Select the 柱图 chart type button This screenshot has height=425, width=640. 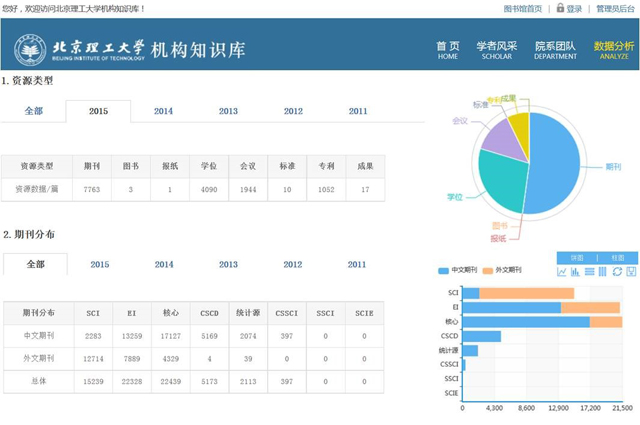617,257
